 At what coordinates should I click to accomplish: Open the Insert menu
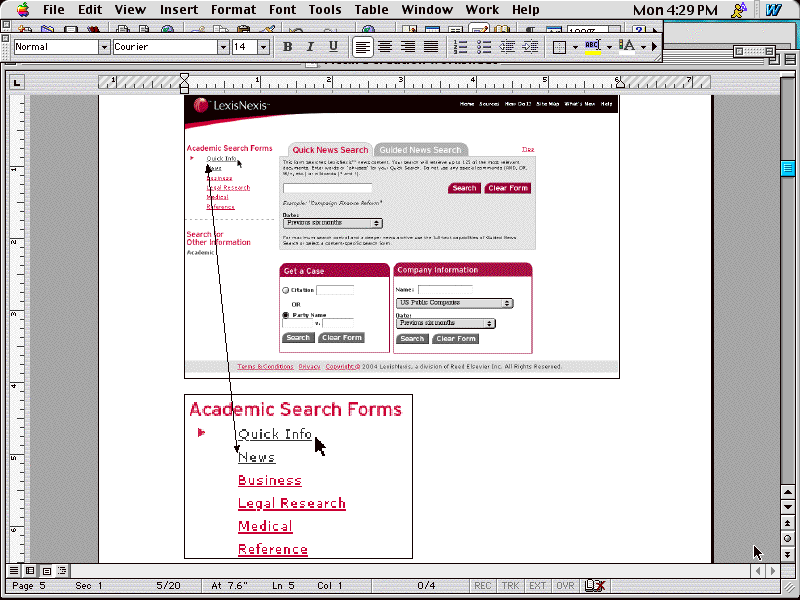[x=179, y=10]
